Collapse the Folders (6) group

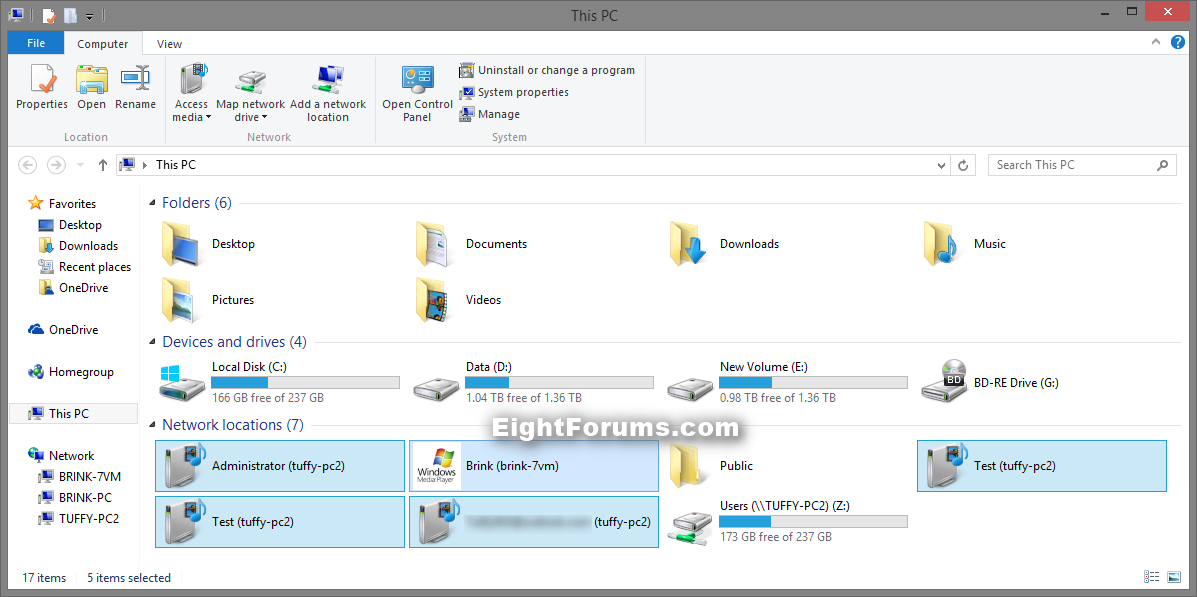pos(153,204)
